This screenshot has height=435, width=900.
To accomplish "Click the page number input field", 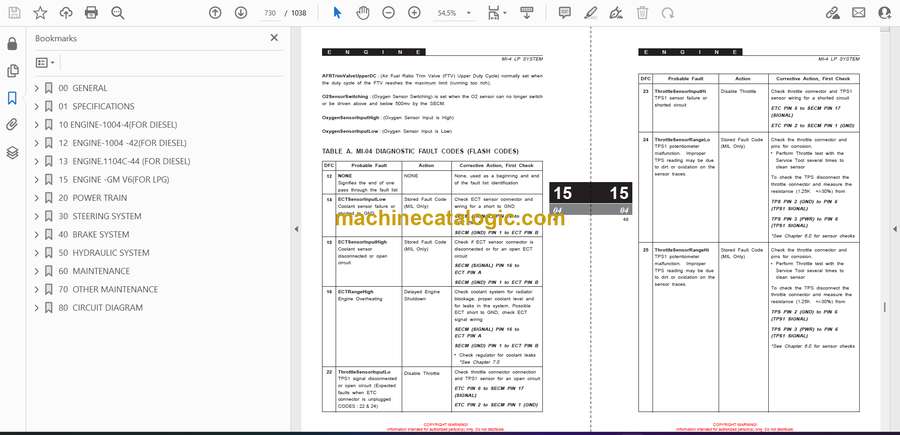I will (269, 13).
